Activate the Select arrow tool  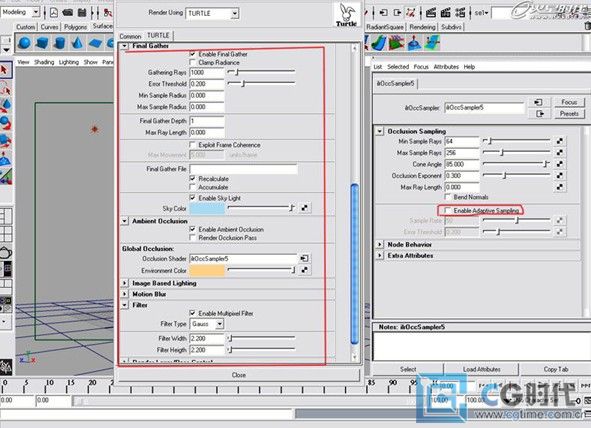pyautogui.click(x=5, y=70)
